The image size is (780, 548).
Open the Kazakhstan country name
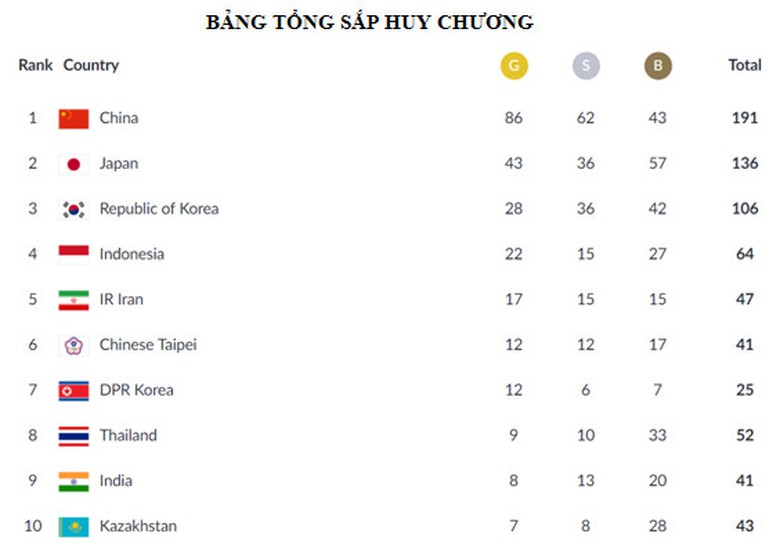138,526
